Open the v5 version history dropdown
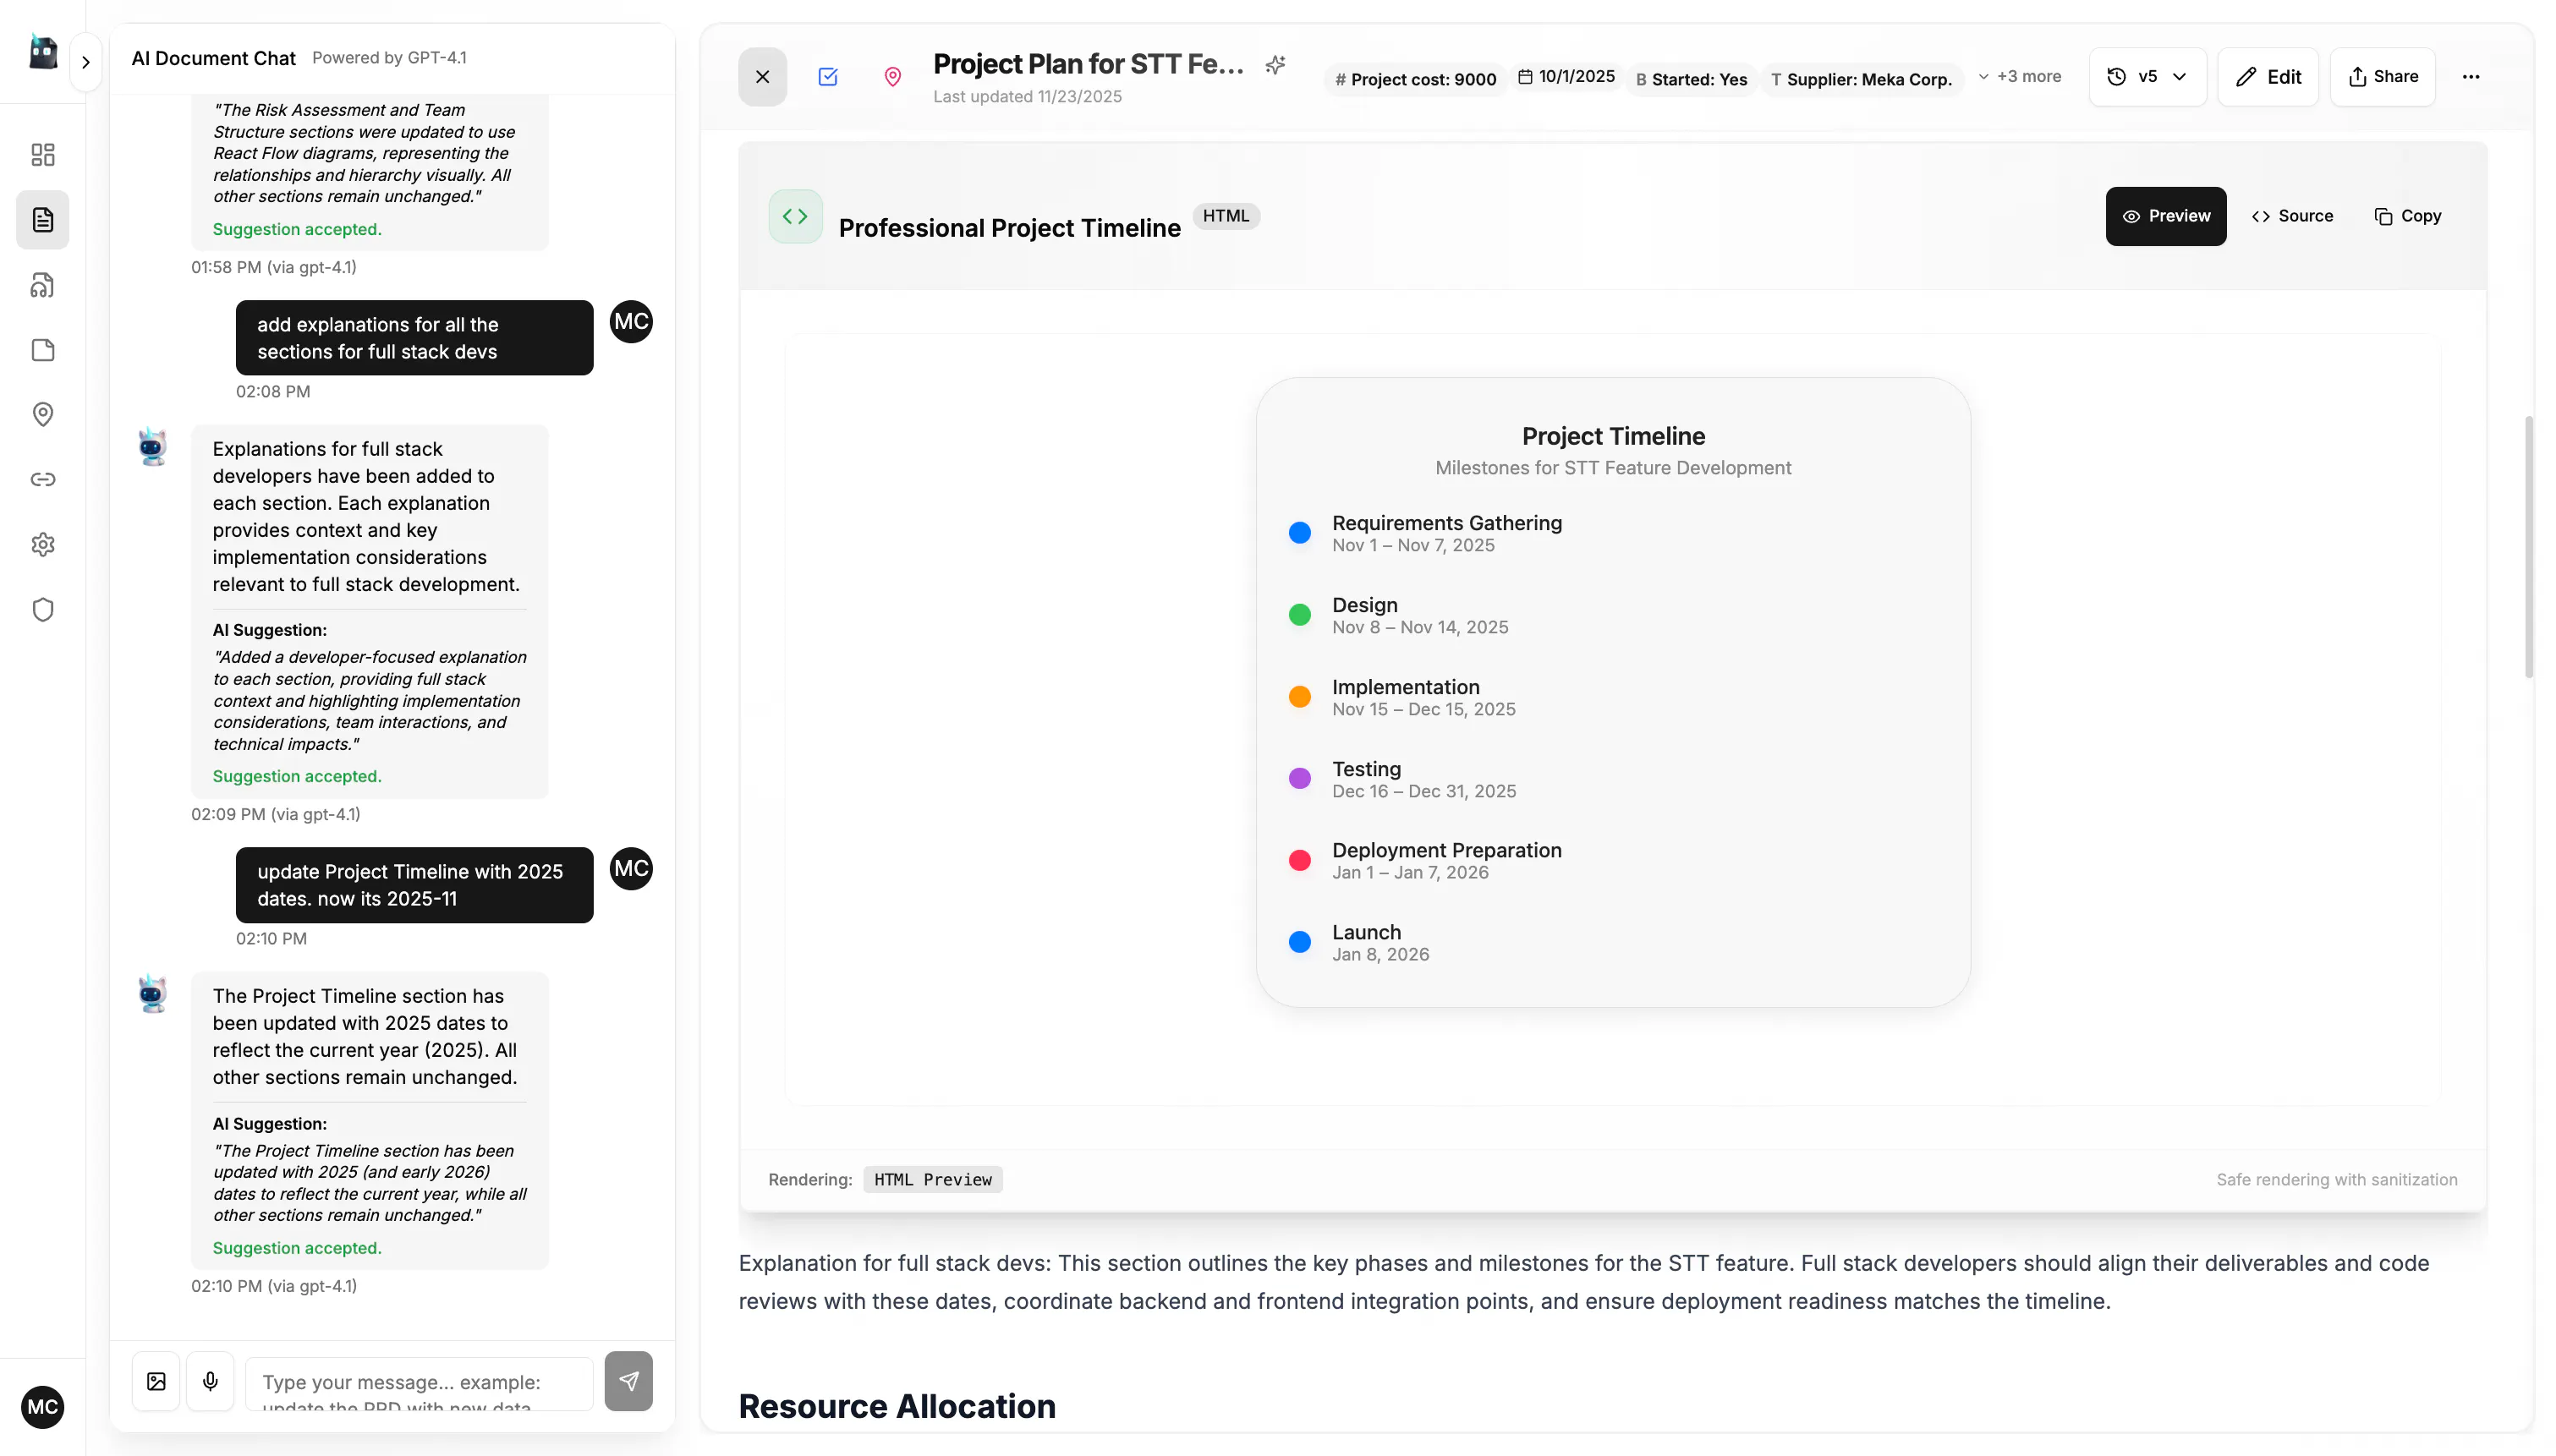 coord(2147,77)
